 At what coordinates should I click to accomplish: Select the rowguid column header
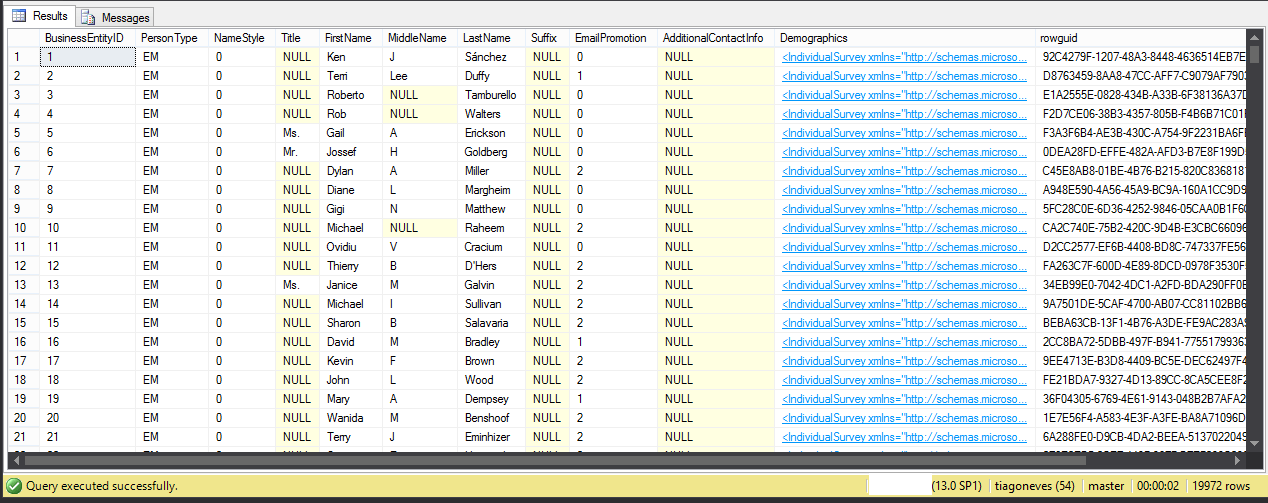pos(1141,38)
